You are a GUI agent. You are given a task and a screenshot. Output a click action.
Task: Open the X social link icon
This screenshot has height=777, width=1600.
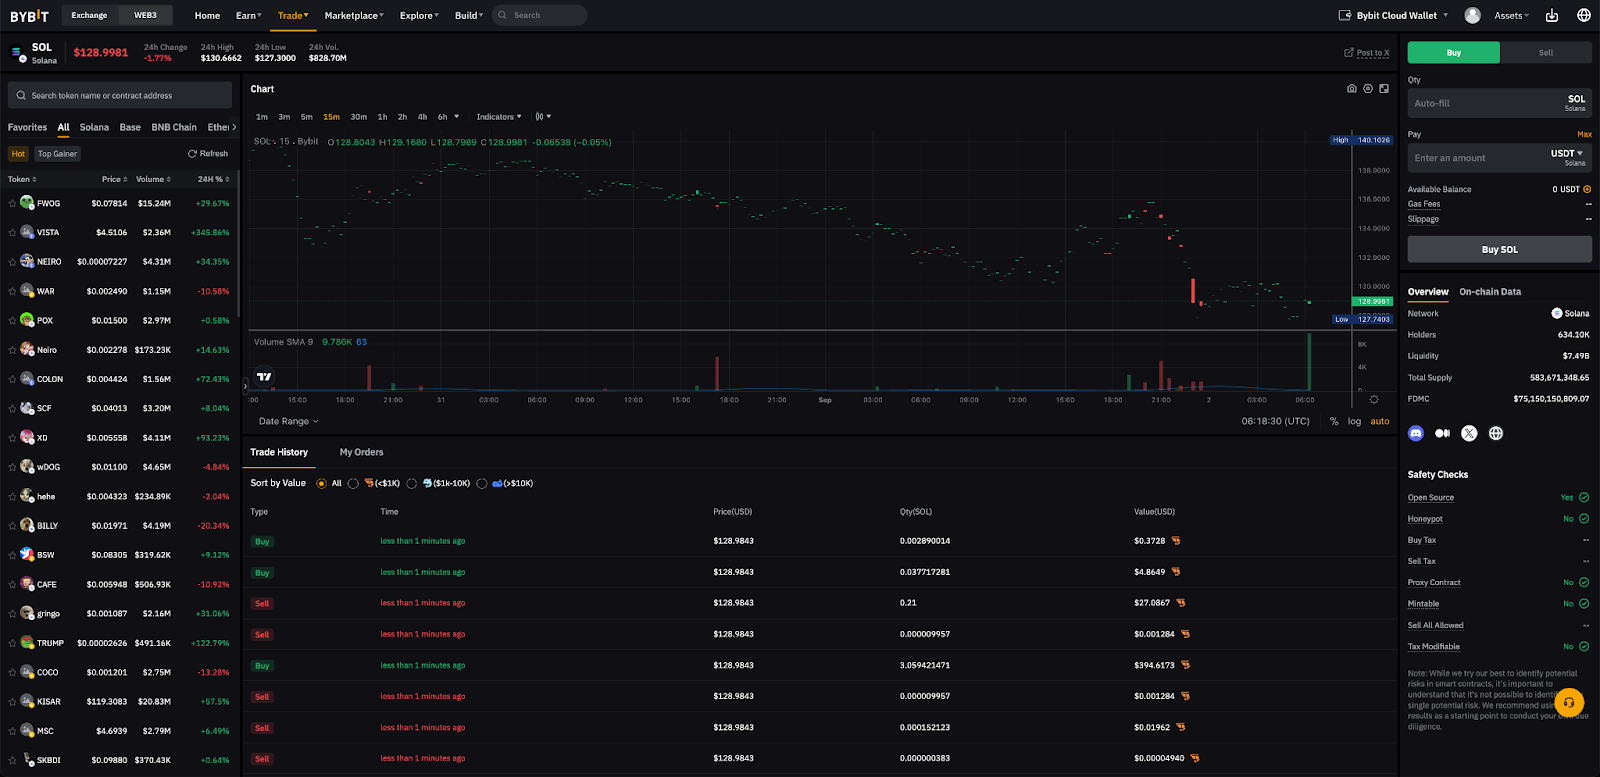tap(1469, 433)
